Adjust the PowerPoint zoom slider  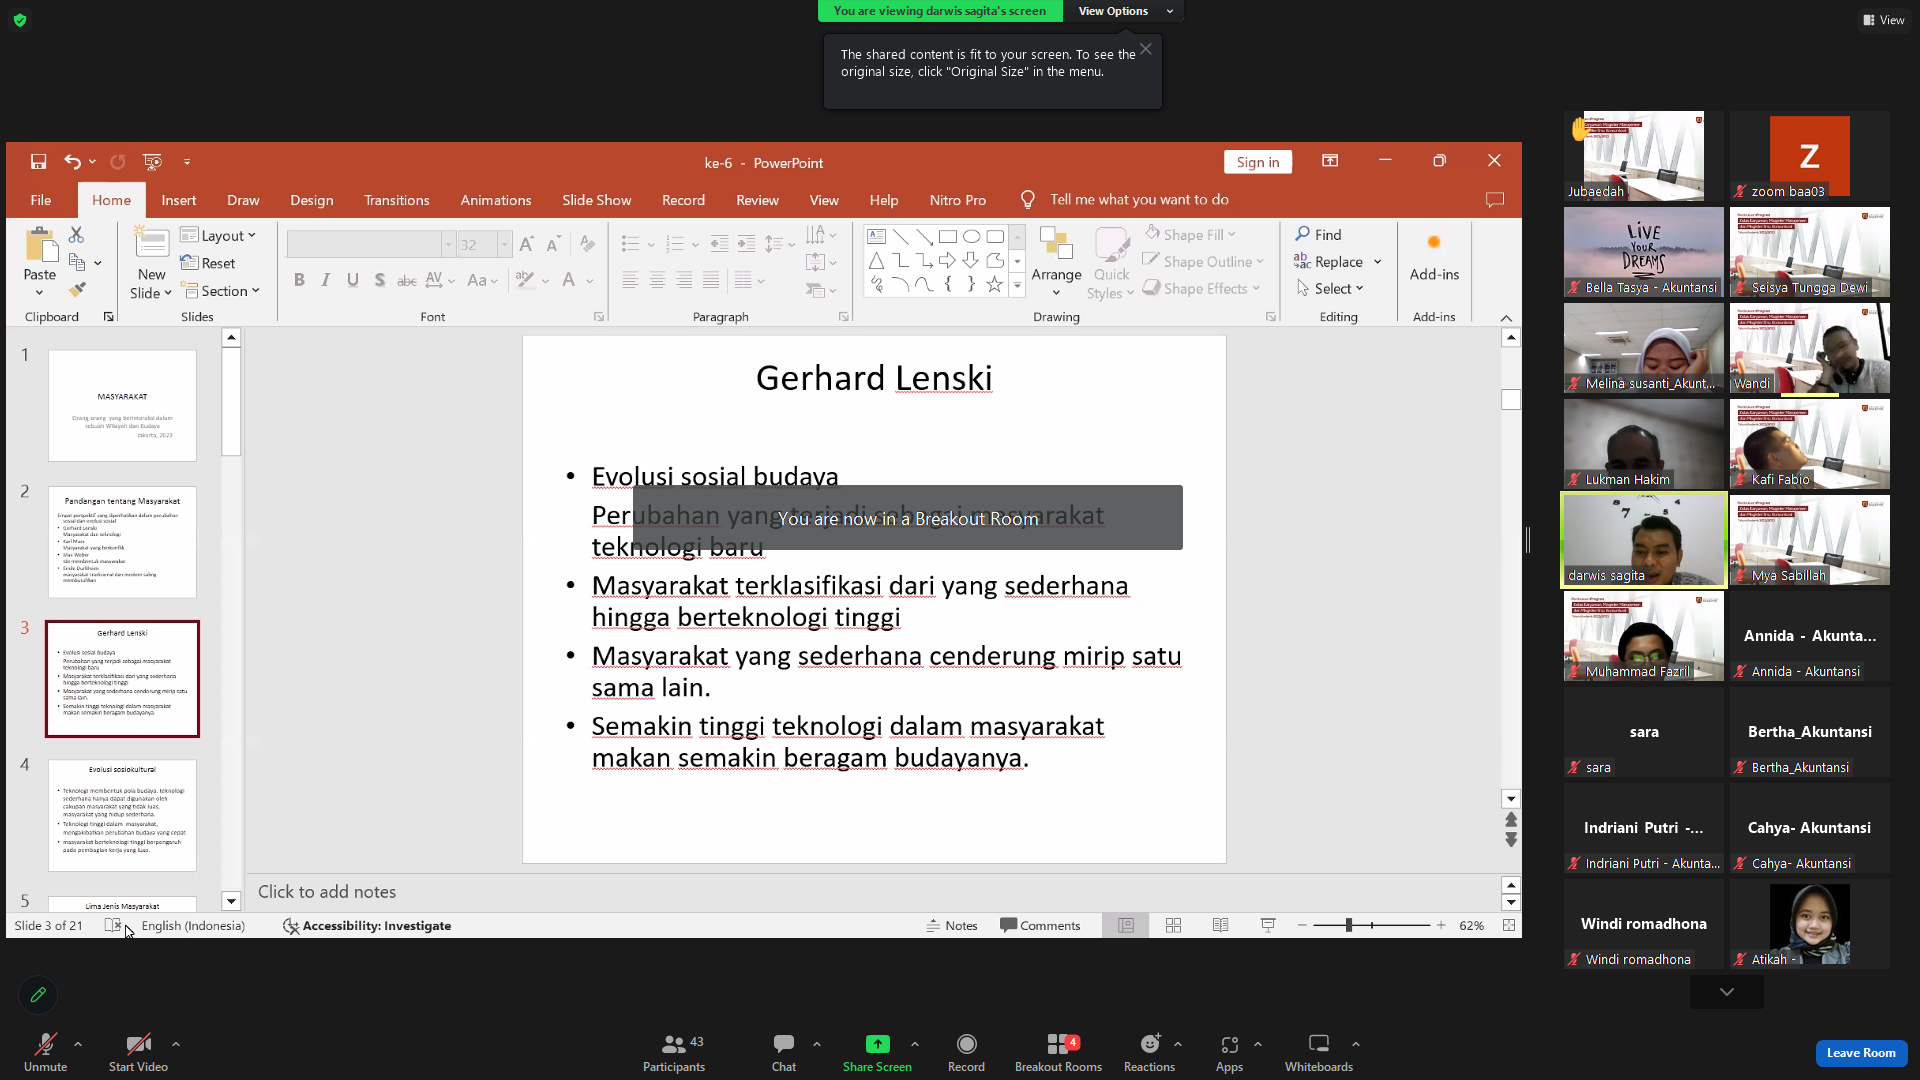point(1349,926)
